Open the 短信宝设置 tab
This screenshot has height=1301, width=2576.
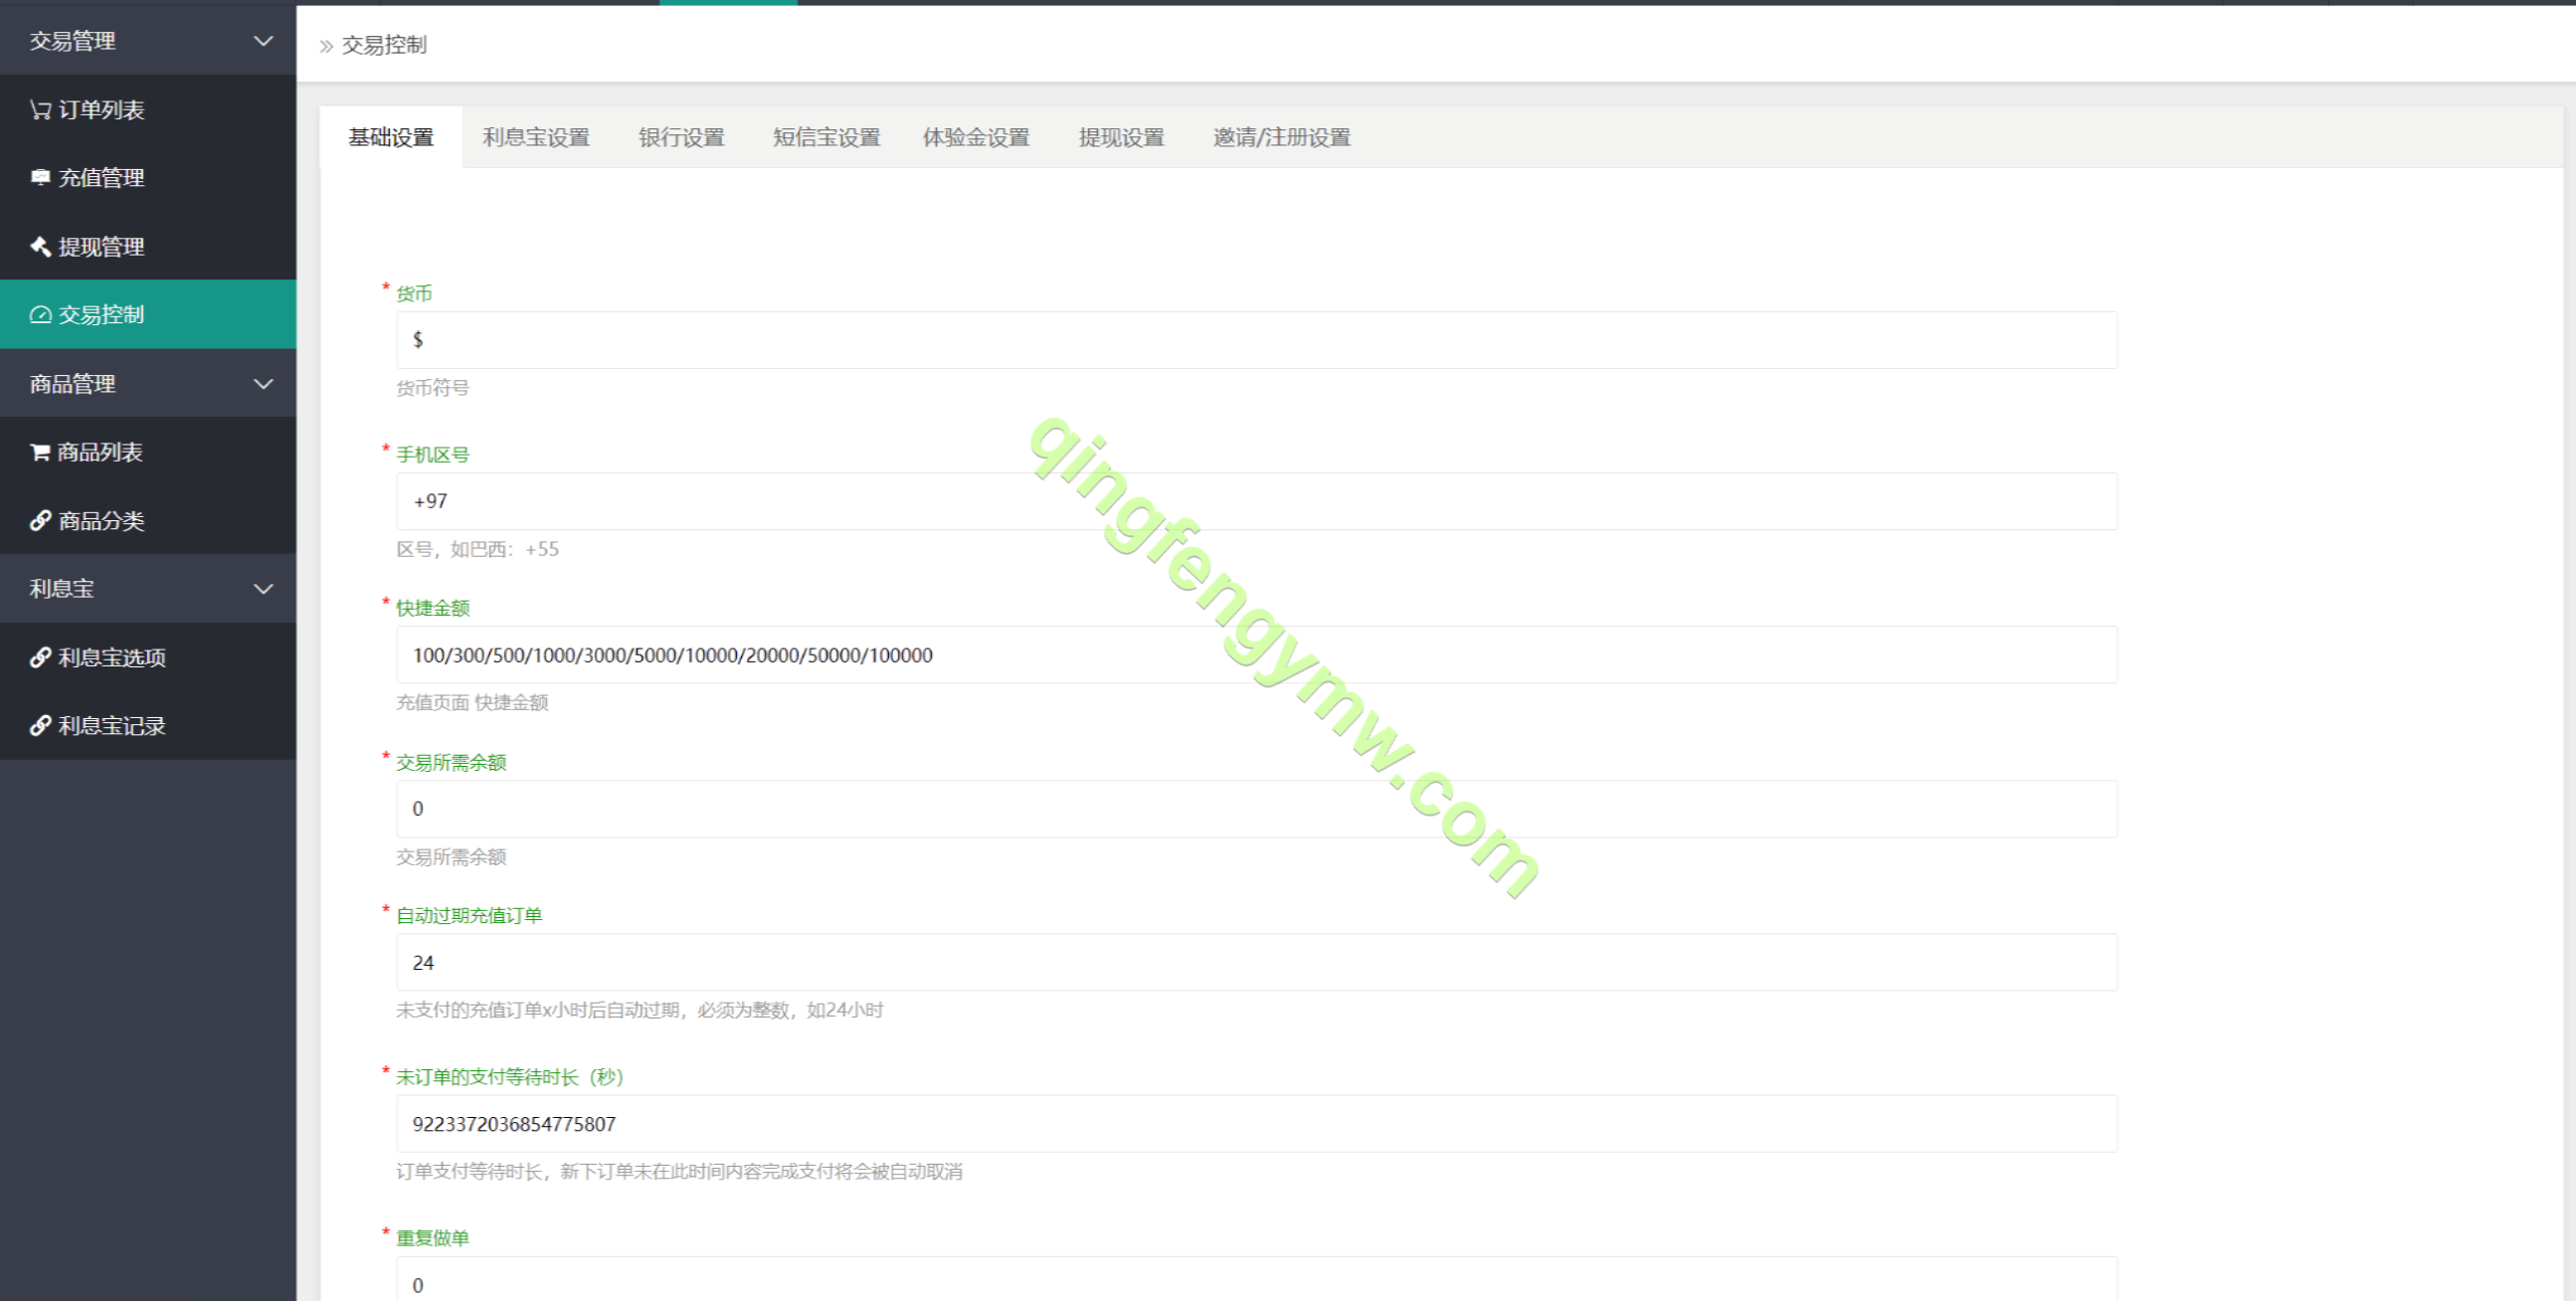[826, 137]
